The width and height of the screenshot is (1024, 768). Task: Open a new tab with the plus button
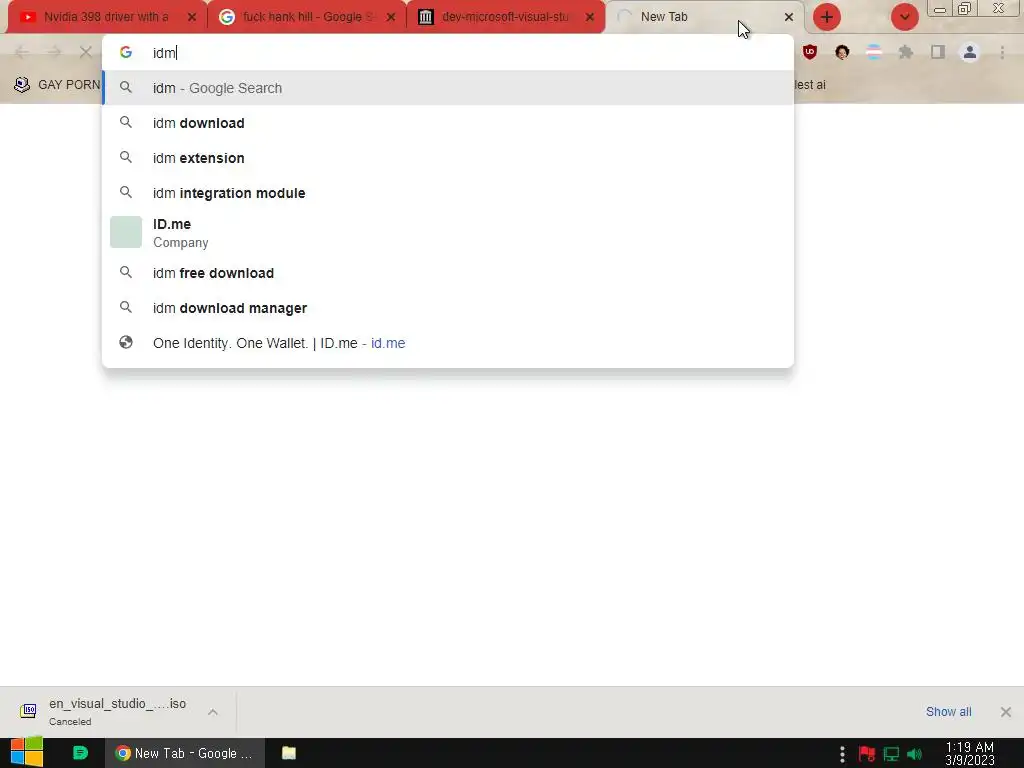click(827, 17)
